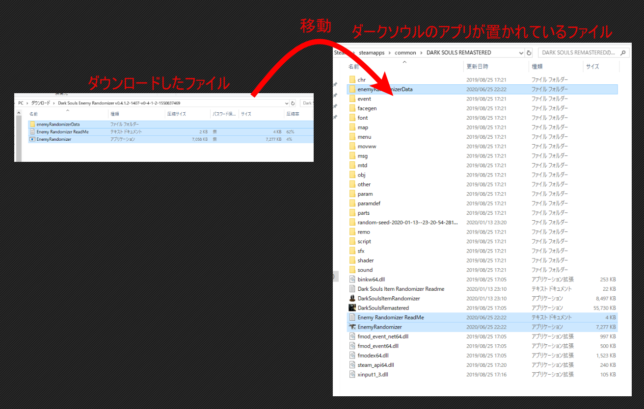Screen dimensions: 644x409
Task: Click the obj folder icon
Action: pyautogui.click(x=352, y=175)
